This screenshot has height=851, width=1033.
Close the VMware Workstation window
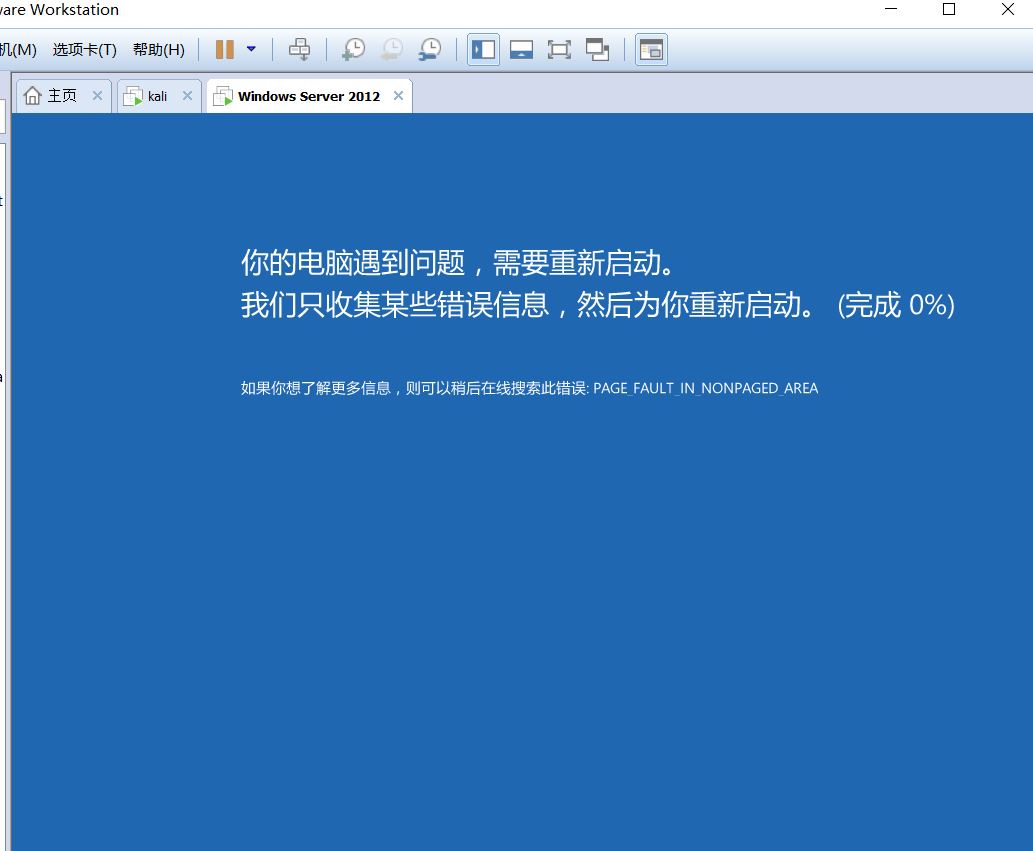click(1008, 9)
